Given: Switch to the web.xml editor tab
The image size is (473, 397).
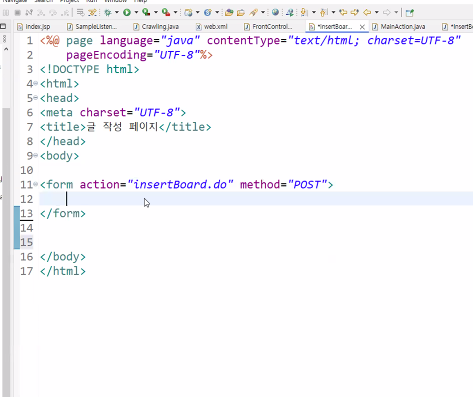Looking at the screenshot, I should 212,27.
